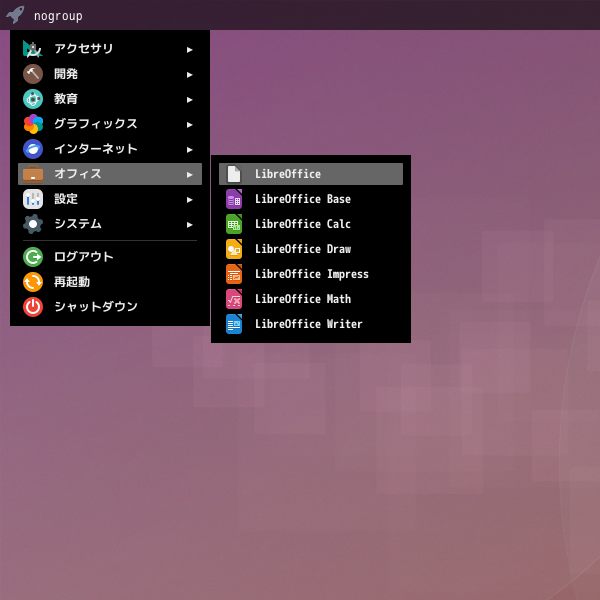The width and height of the screenshot is (600, 600).
Task: Click the rocket launcher icon in the top panel
Action: [x=15, y=15]
